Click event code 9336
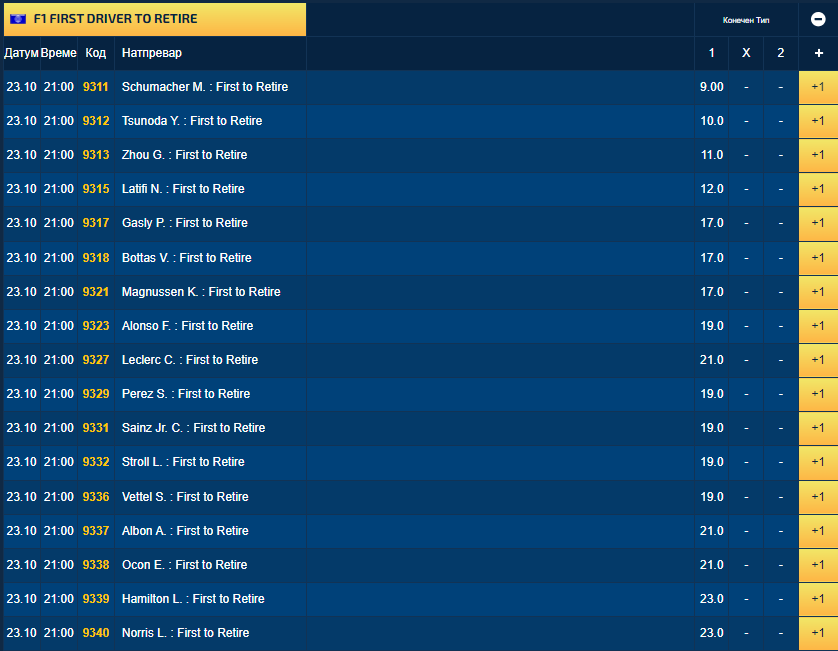Image resolution: width=838 pixels, height=651 pixels. click(x=96, y=497)
